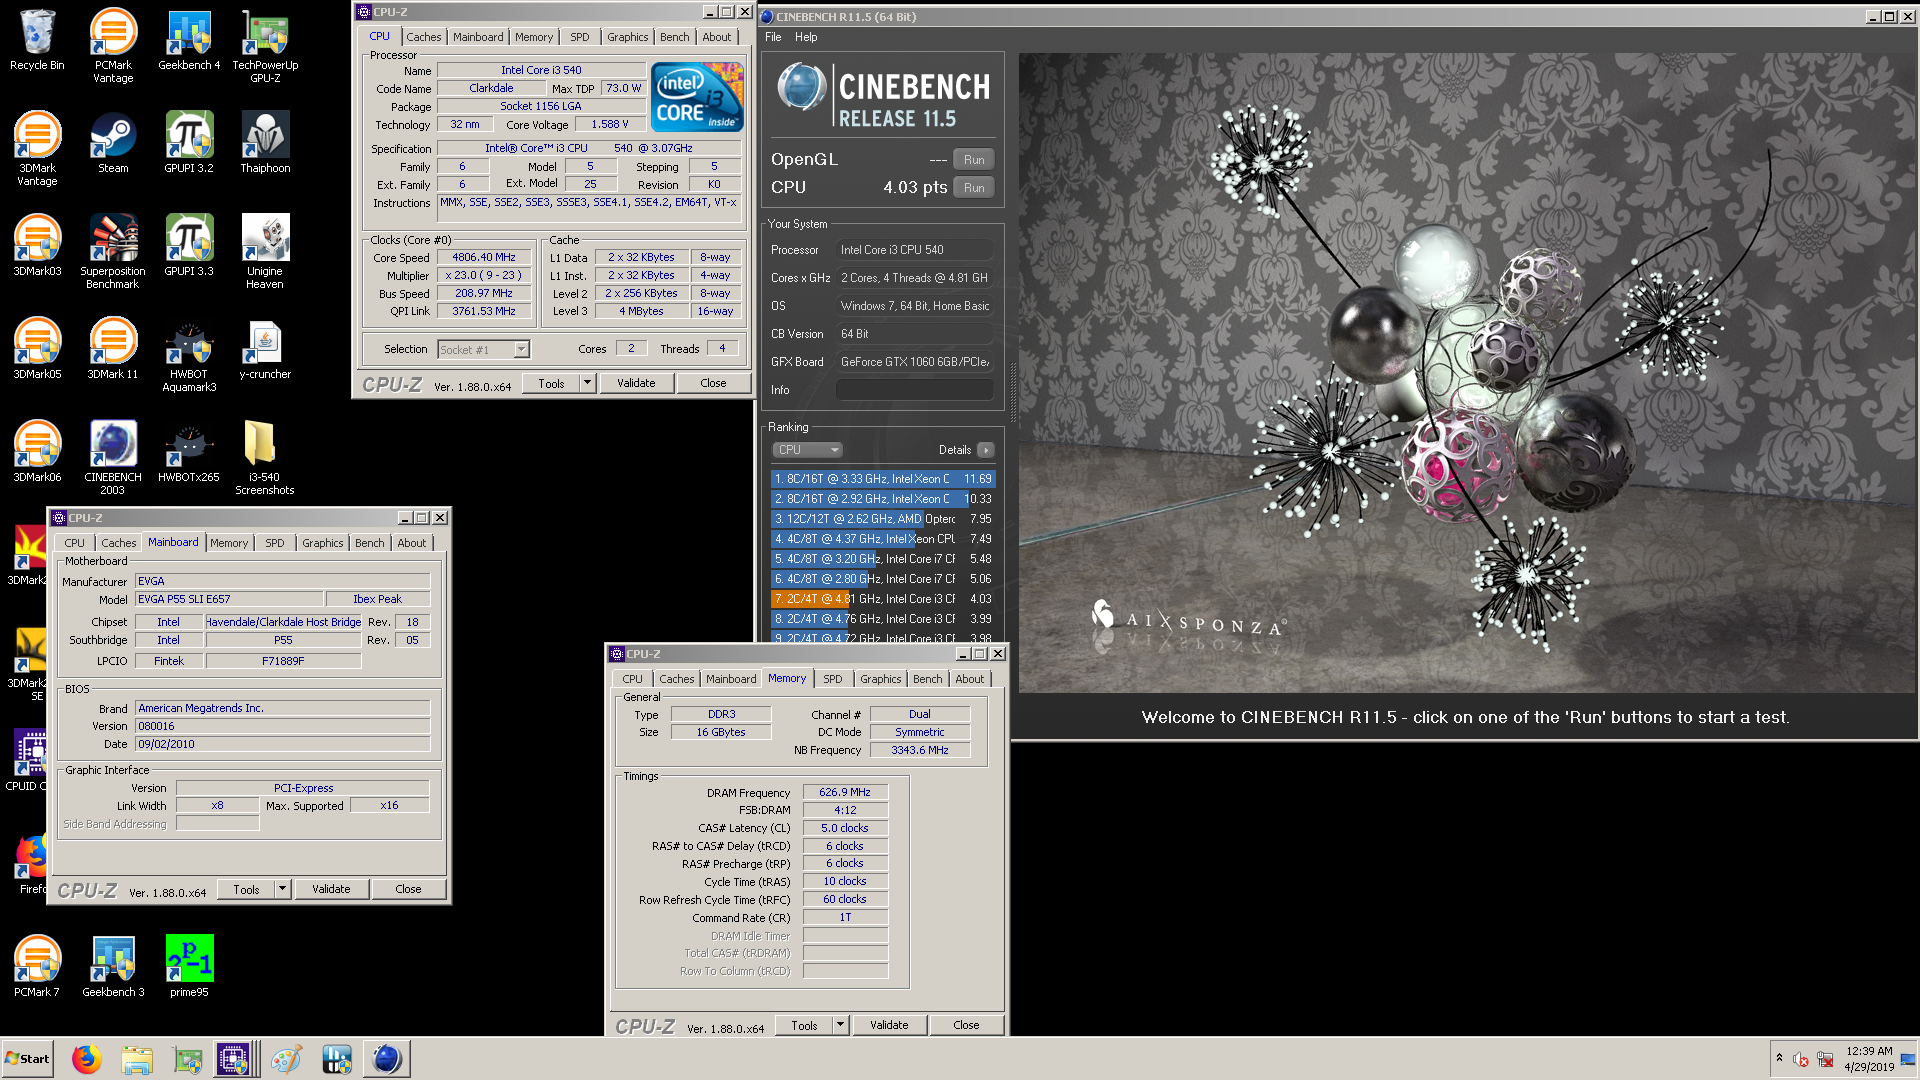
Task: Open PCMark 7 desktop icon
Action: pos(37,967)
